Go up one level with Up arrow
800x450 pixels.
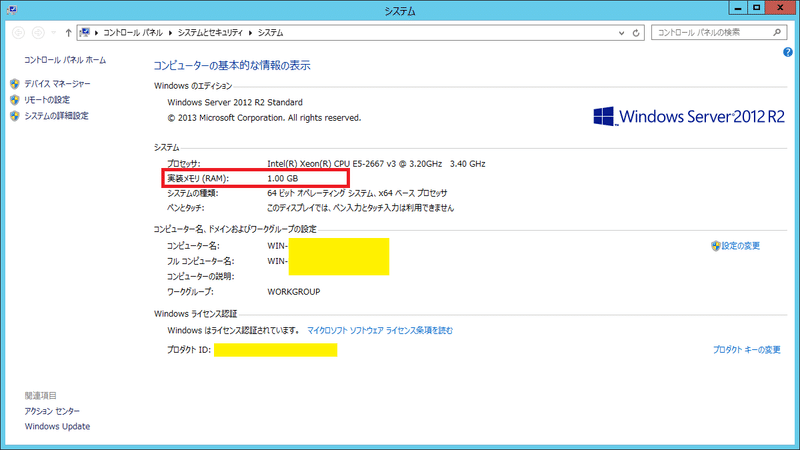coord(68,33)
